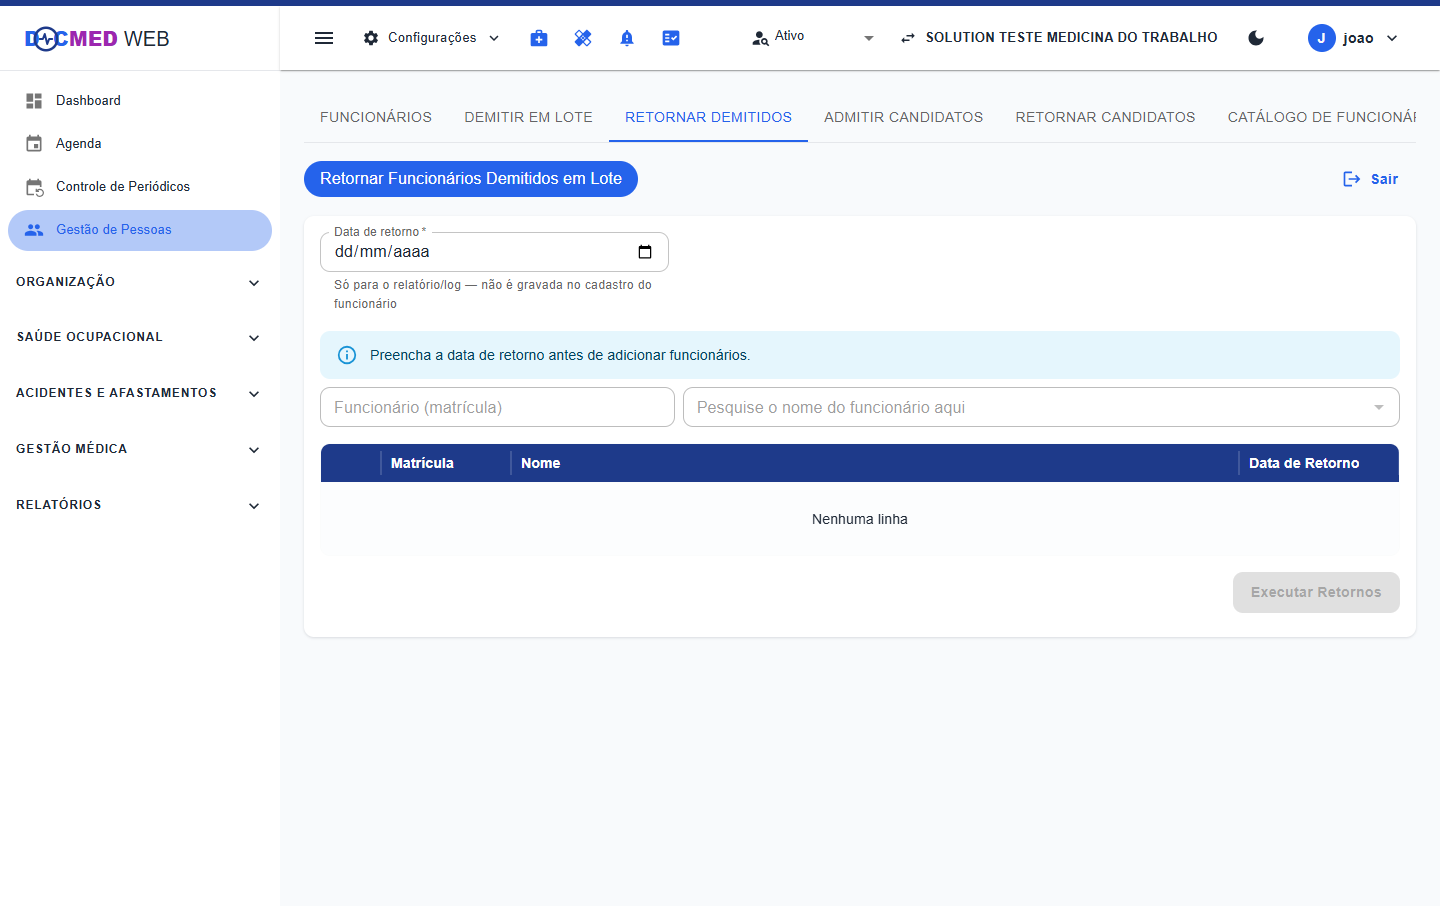1440x906 pixels.
Task: Click the info icon in the blue notice
Action: pos(347,355)
